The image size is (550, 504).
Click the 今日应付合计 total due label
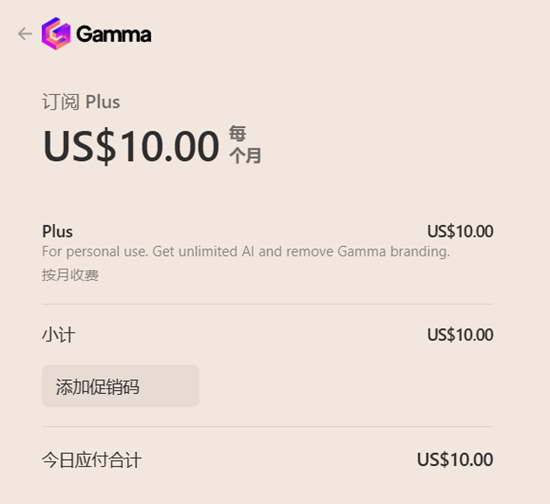click(x=92, y=460)
